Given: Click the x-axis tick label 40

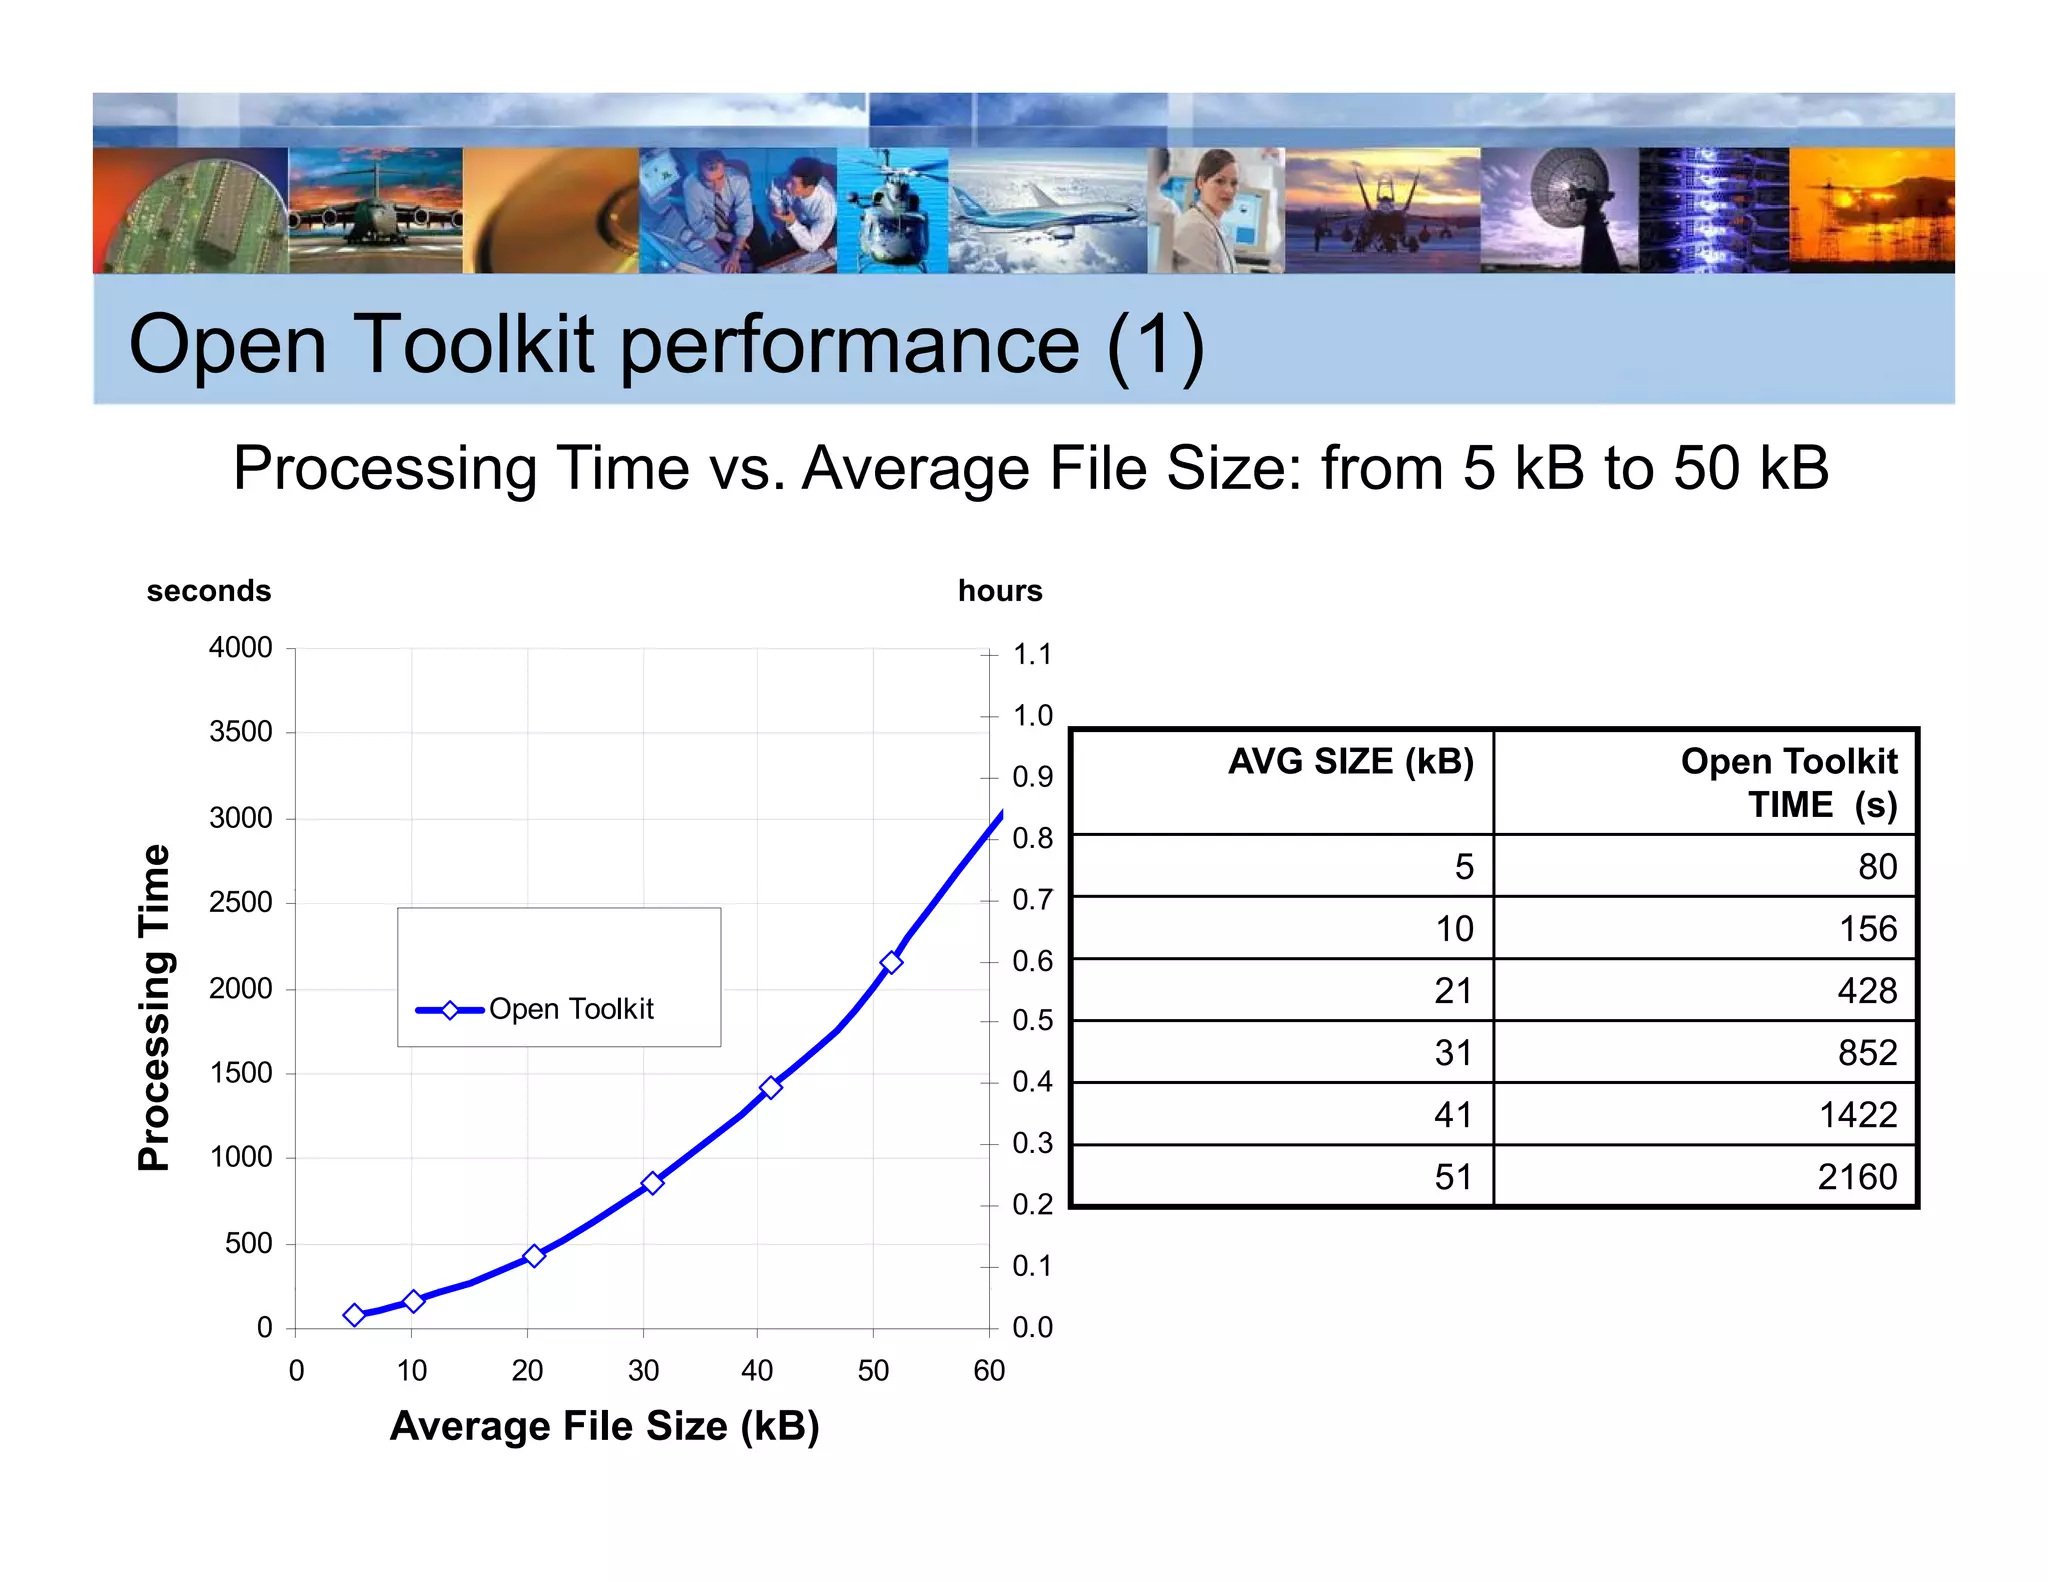Looking at the screenshot, I should (757, 1370).
